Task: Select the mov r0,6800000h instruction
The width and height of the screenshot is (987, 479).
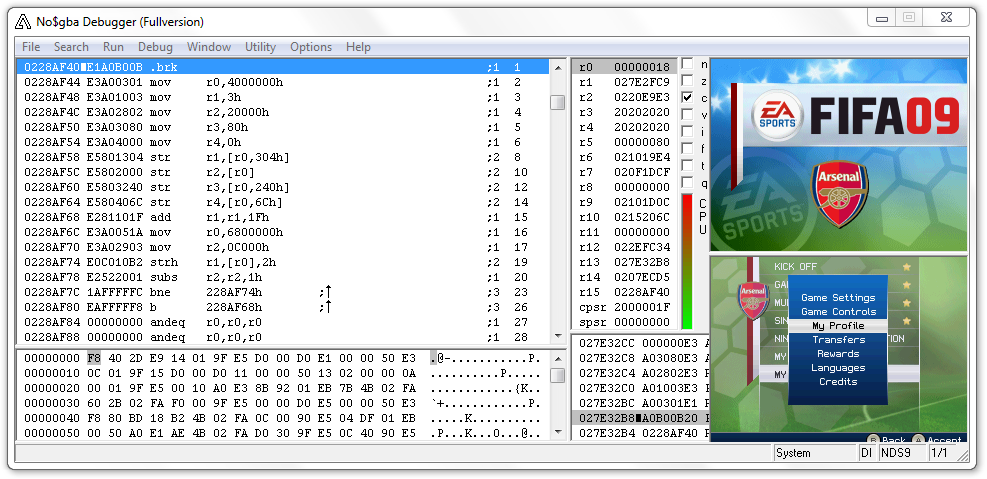Action: (x=283, y=232)
